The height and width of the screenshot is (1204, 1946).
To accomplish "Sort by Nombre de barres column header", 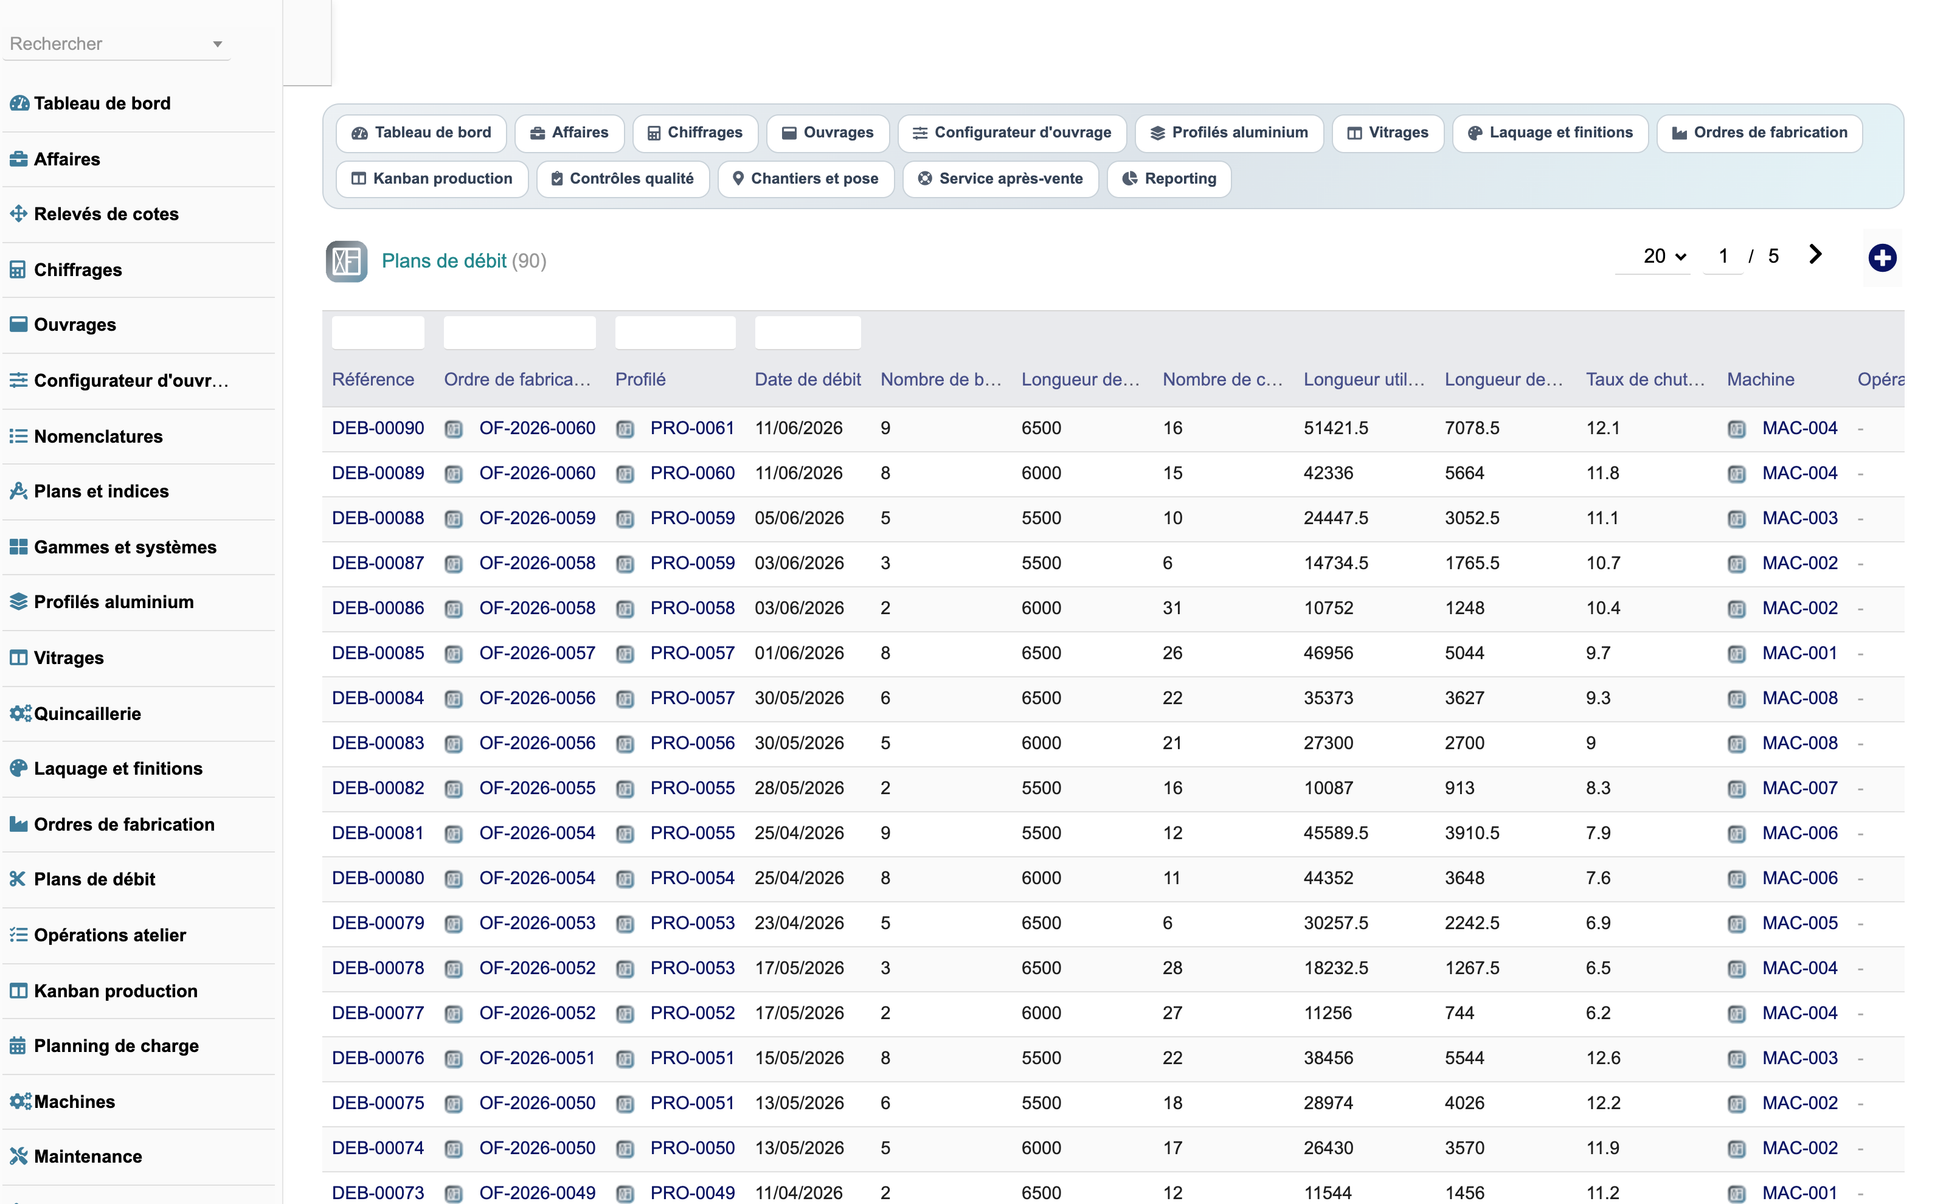I will (941, 380).
